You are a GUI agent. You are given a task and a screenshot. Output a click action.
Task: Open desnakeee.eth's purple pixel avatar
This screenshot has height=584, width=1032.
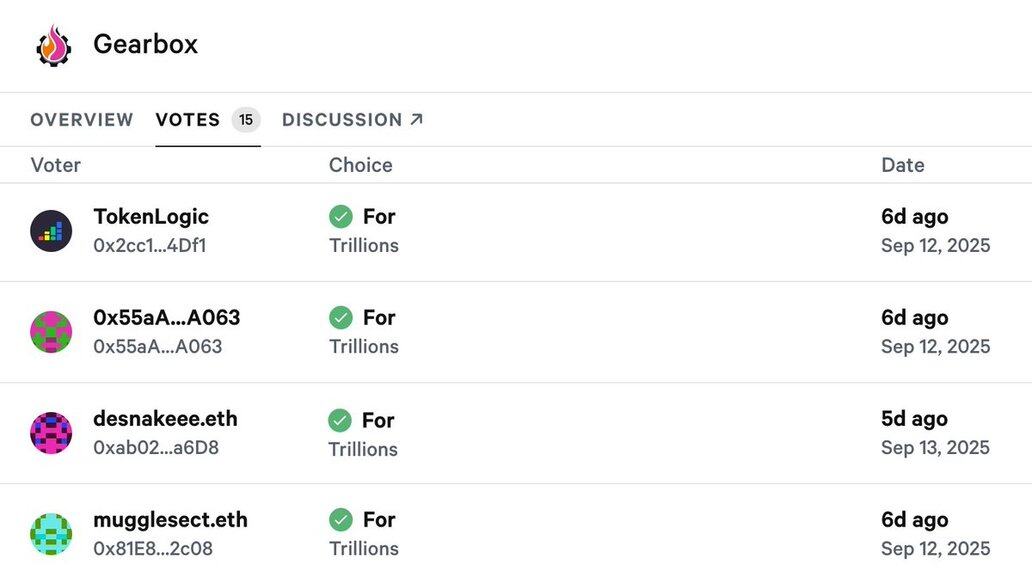pos(51,433)
